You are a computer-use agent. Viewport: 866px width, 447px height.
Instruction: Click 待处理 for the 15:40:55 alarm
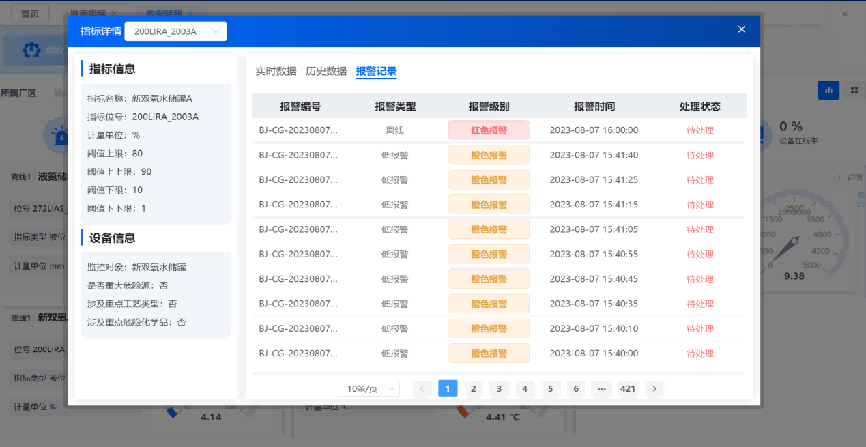click(700, 254)
